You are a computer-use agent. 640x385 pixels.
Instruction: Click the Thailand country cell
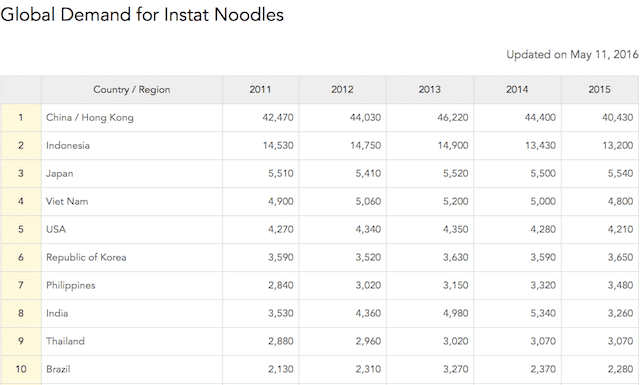click(131, 341)
